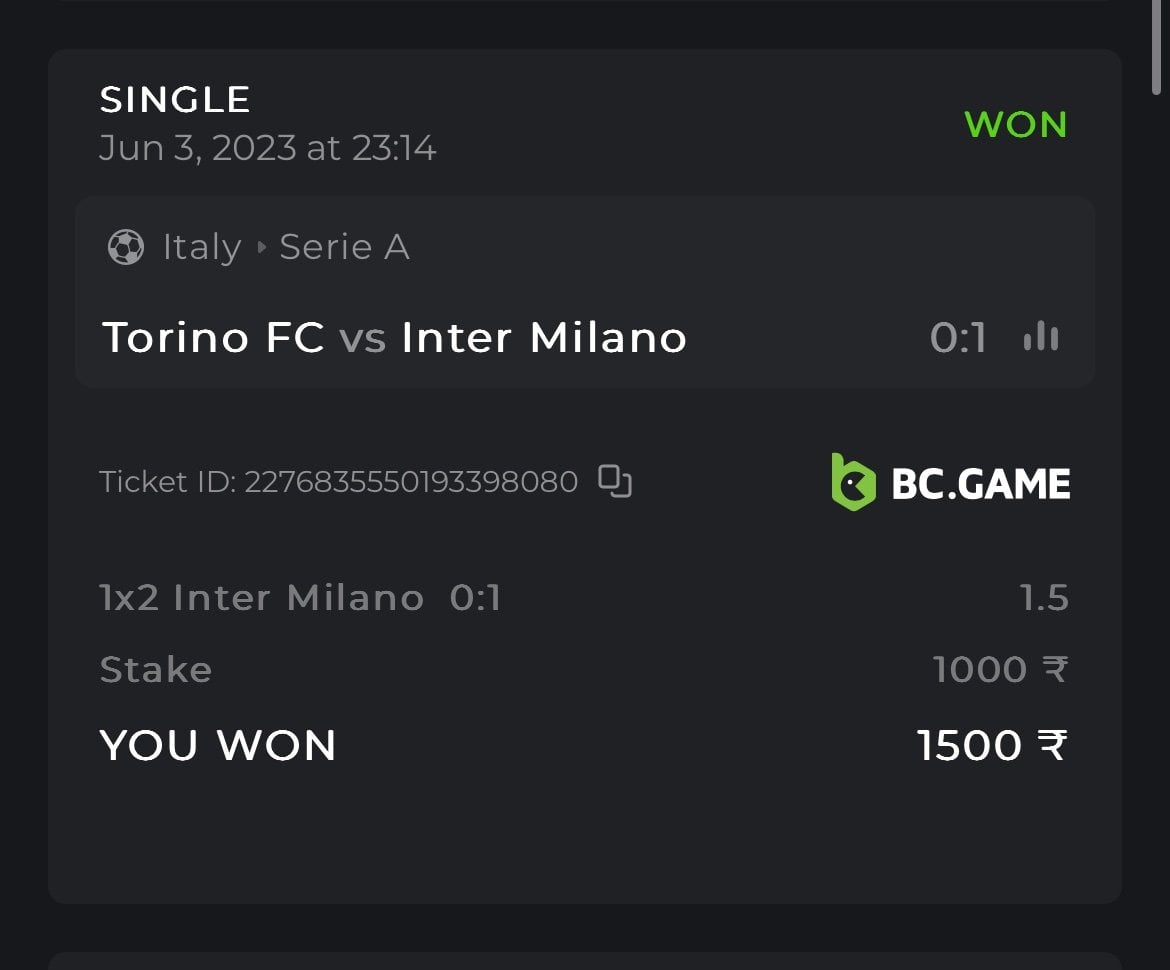Click the BC.GAME logo
The height and width of the screenshot is (970, 1170).
pyautogui.click(x=951, y=482)
